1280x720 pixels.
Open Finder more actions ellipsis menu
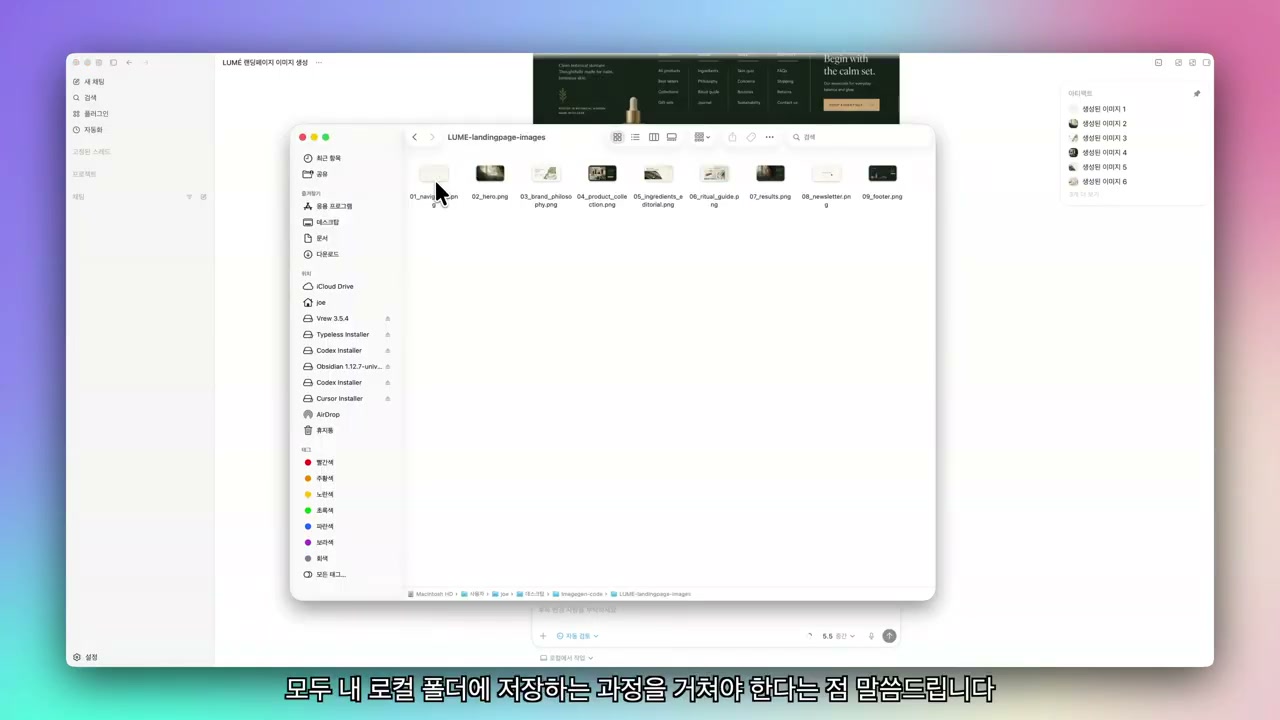tap(769, 137)
